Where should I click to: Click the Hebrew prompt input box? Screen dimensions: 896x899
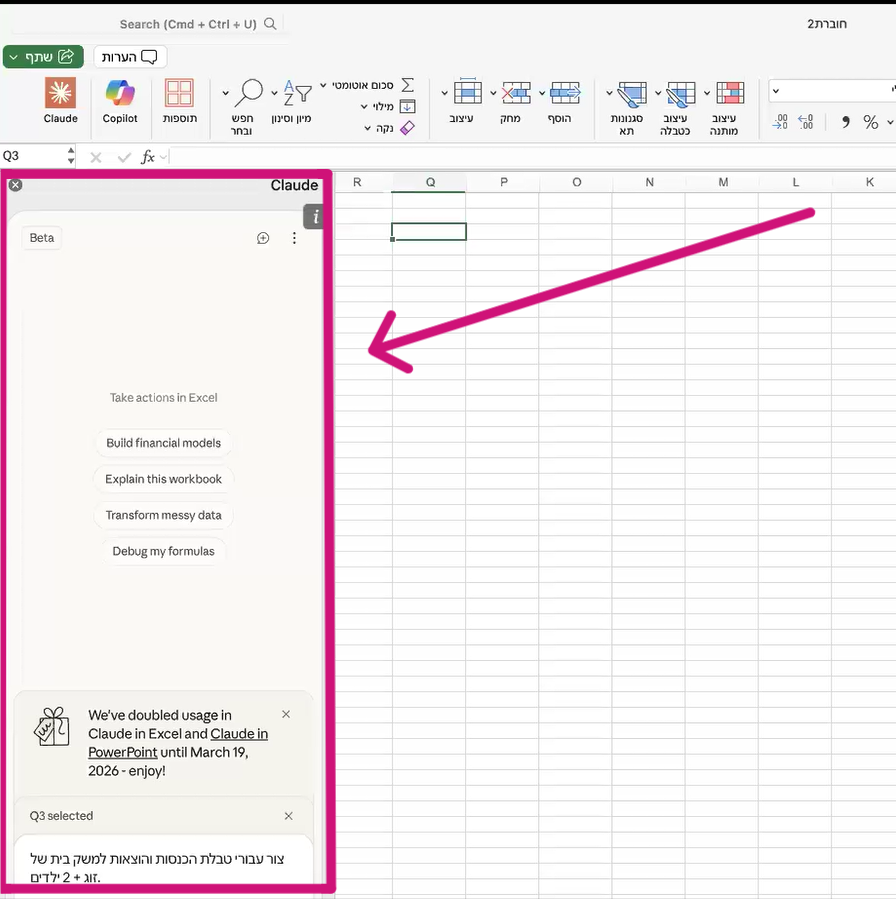163,860
